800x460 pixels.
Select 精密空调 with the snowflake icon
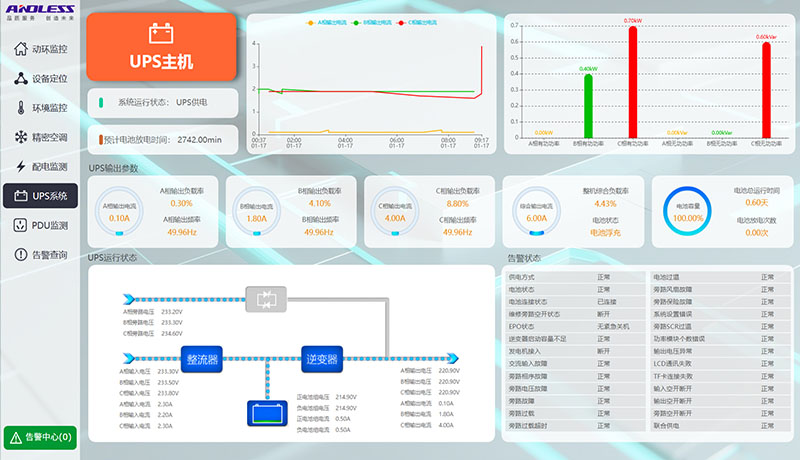click(x=41, y=137)
